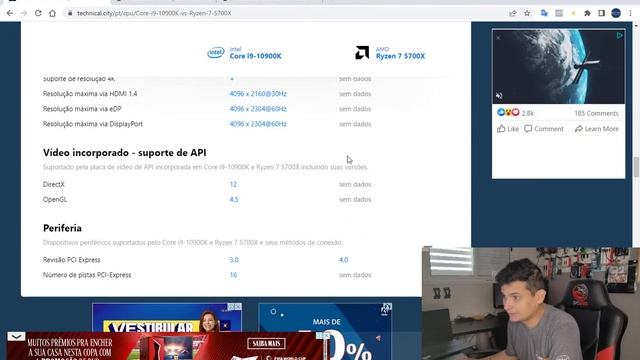
Task: Open the AdChoices icon on video ad
Action: point(619,36)
